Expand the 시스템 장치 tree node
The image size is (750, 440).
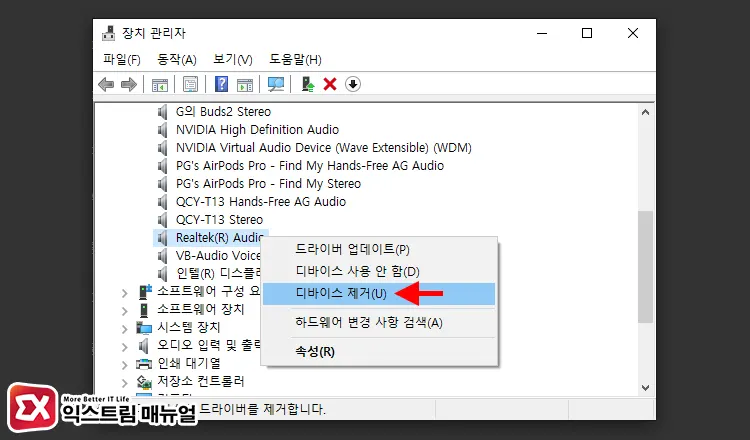[x=124, y=328]
